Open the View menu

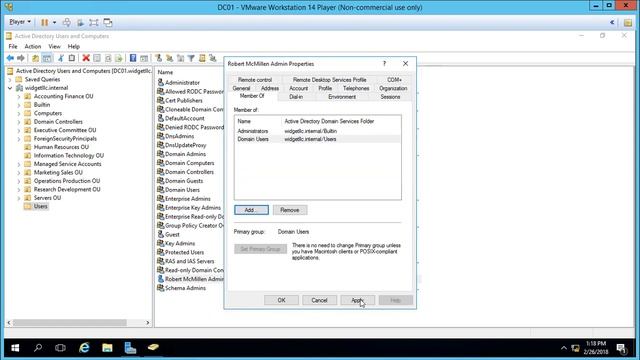[x=54, y=47]
